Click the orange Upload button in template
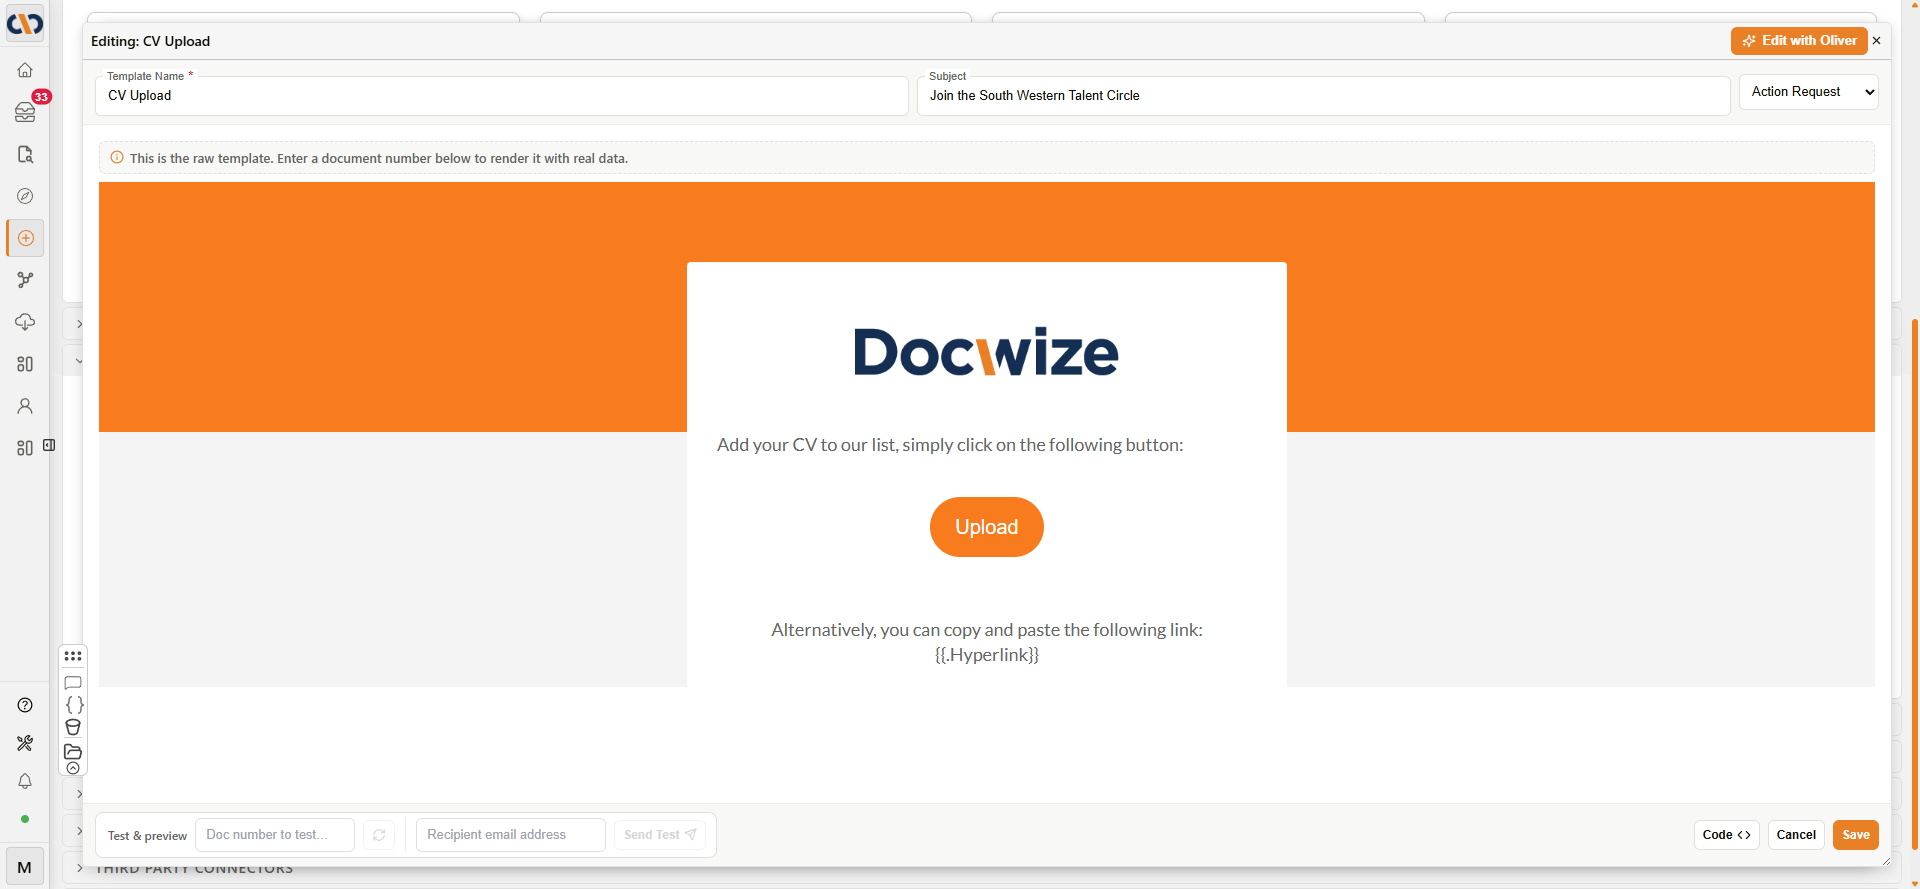Viewport: 1920px width, 889px height. (987, 527)
